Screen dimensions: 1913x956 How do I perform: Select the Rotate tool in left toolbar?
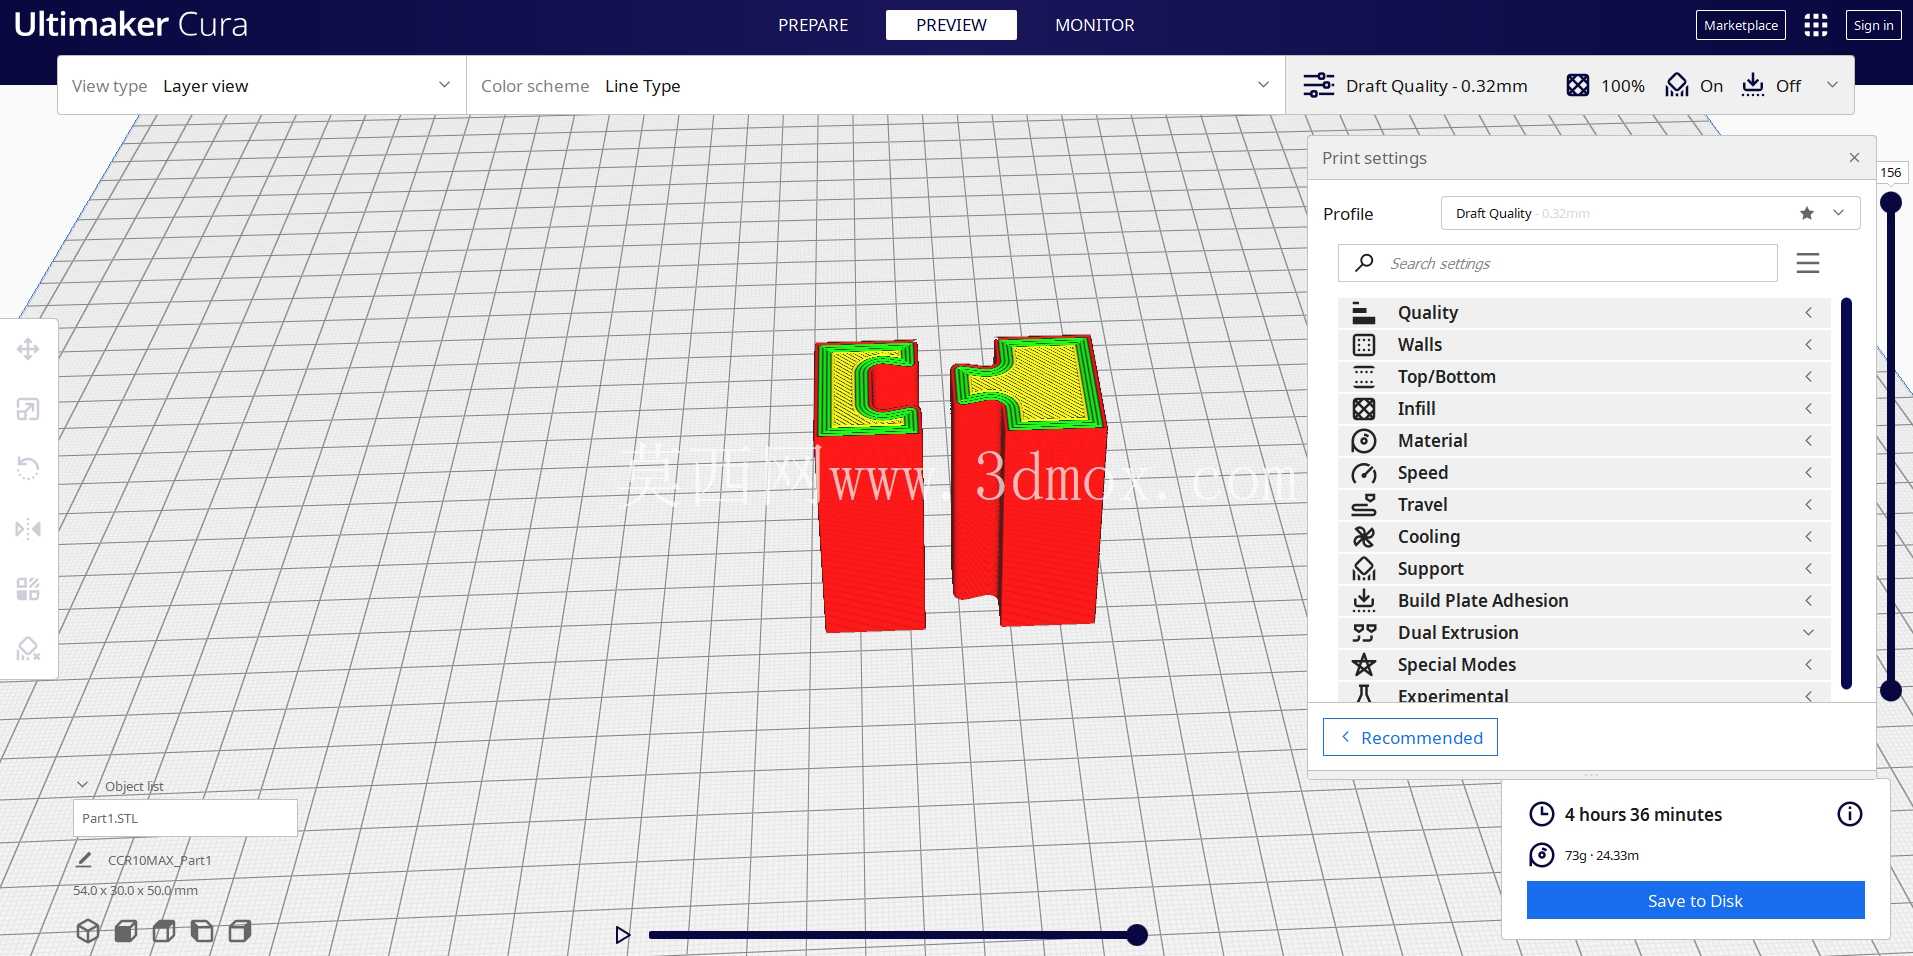(x=28, y=469)
